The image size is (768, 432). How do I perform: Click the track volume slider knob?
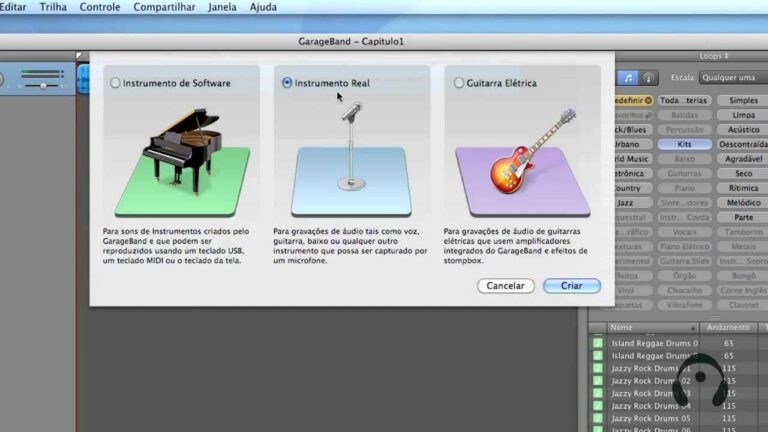tap(44, 86)
